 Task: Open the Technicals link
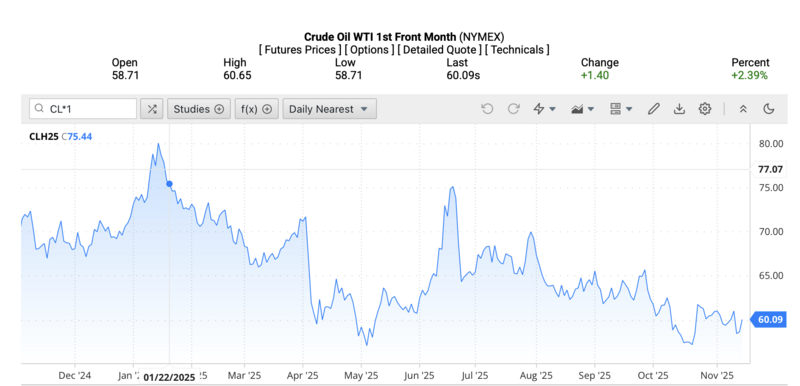(517, 49)
